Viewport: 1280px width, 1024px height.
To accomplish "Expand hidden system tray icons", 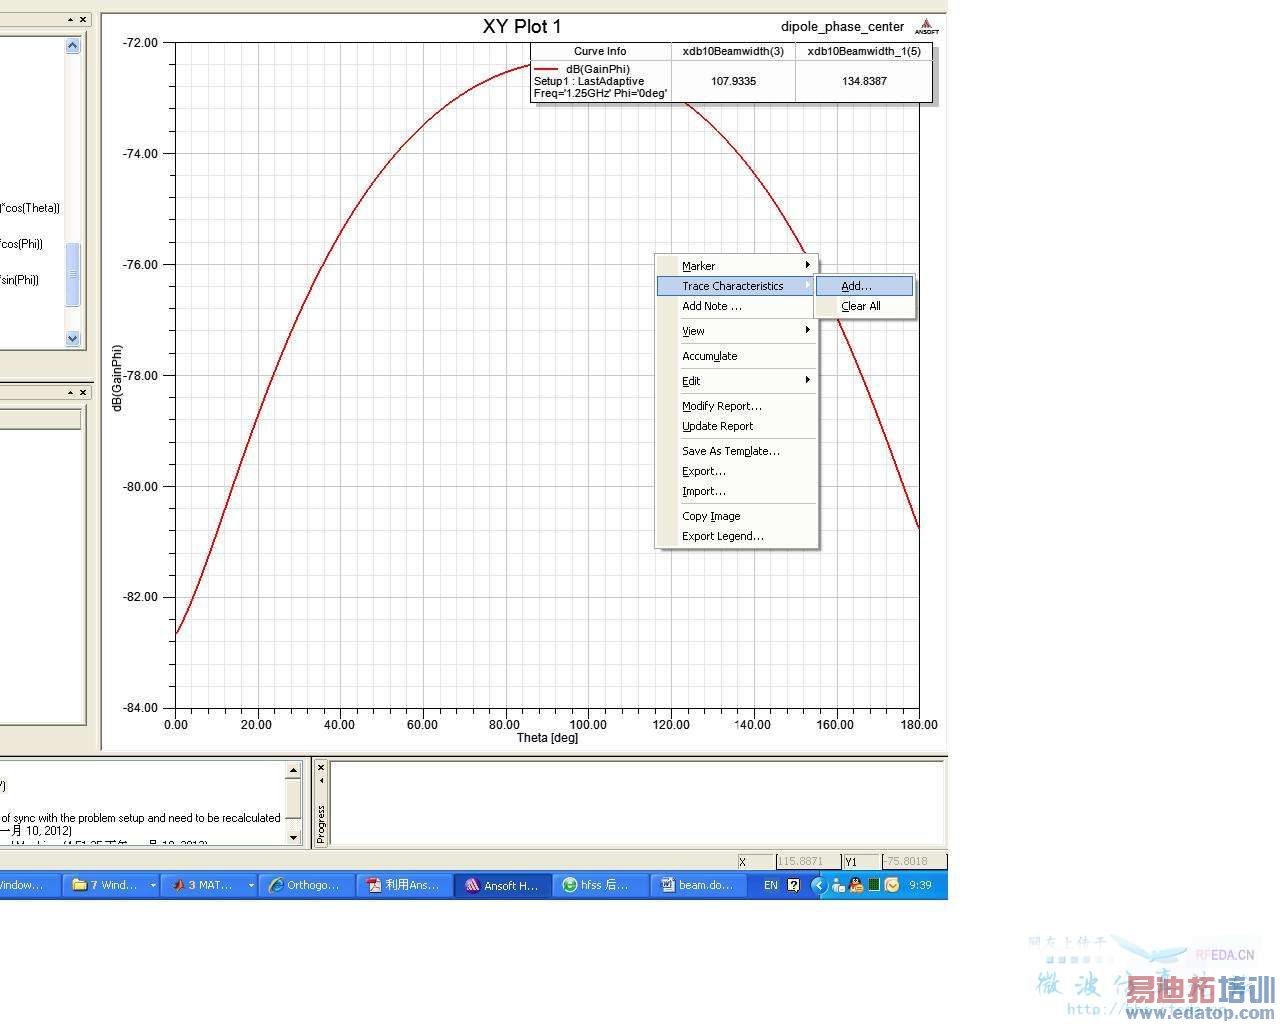I will (x=819, y=885).
